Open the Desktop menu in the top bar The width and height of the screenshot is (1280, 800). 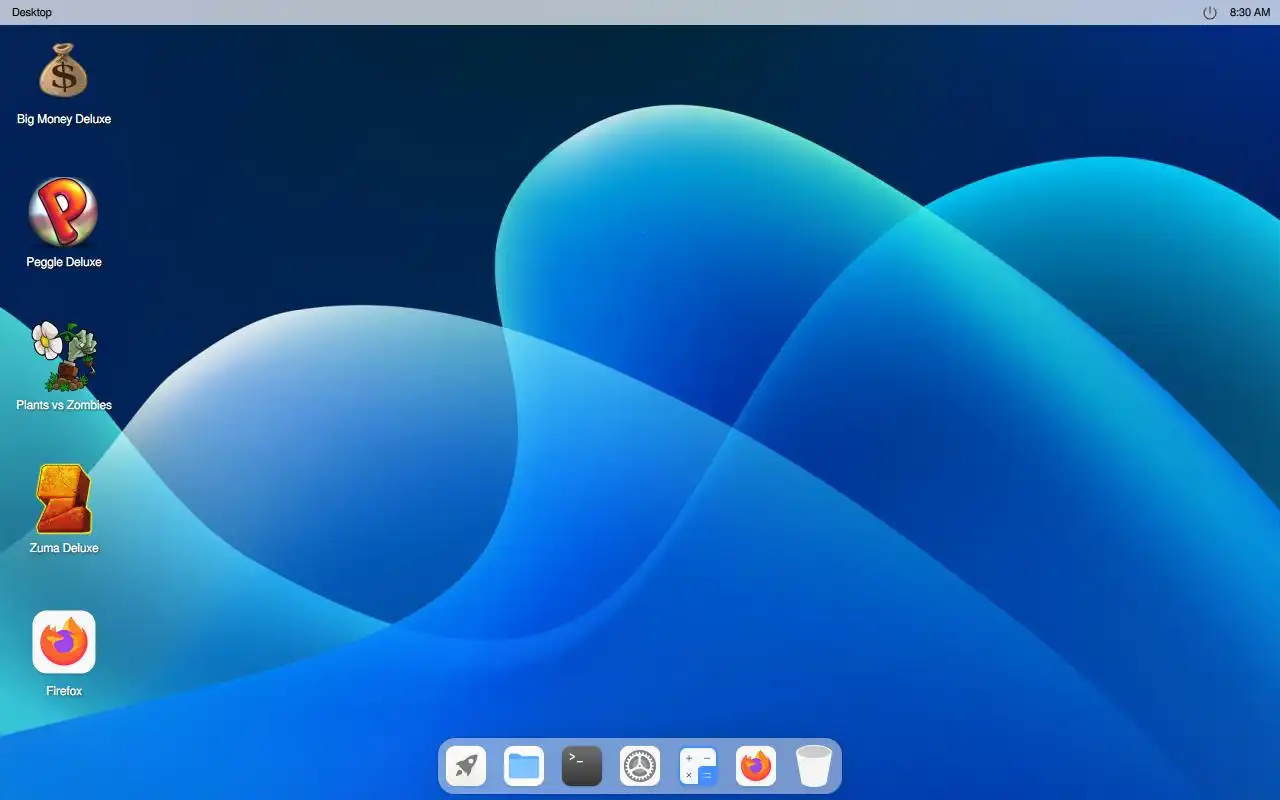[32, 12]
